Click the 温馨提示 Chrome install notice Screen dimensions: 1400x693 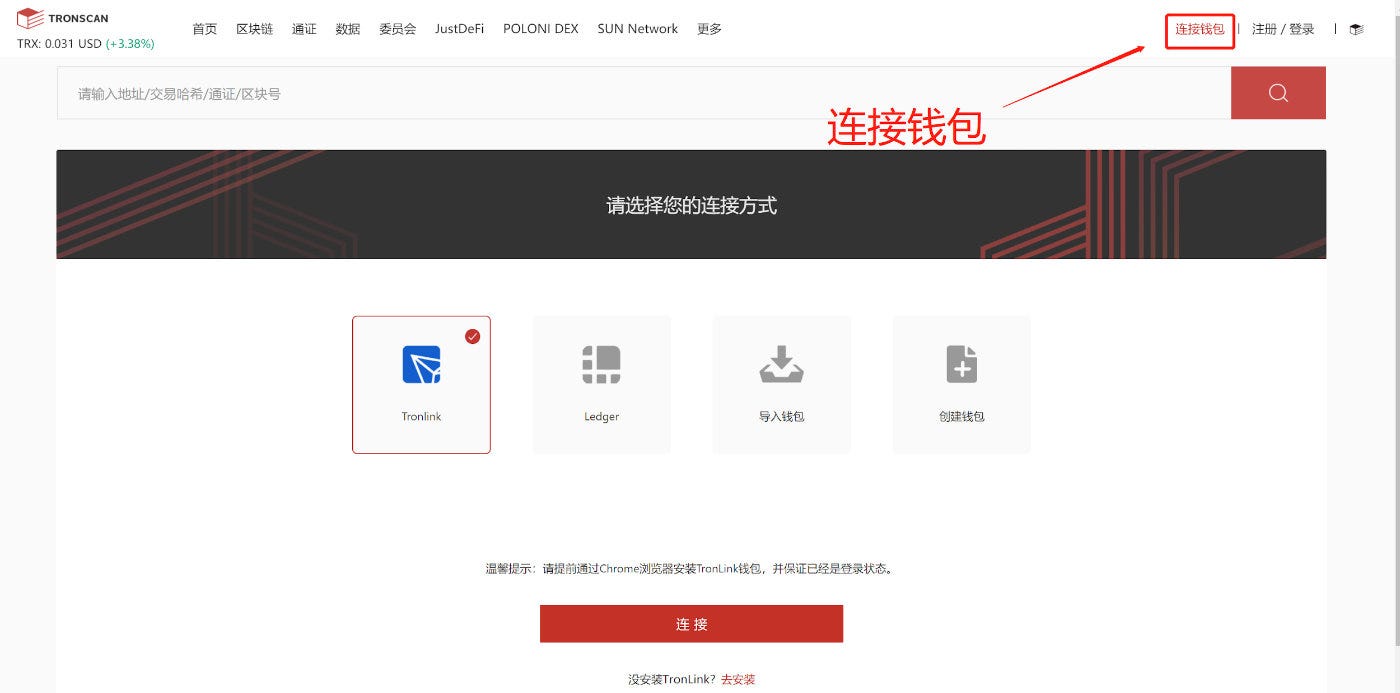(690, 569)
